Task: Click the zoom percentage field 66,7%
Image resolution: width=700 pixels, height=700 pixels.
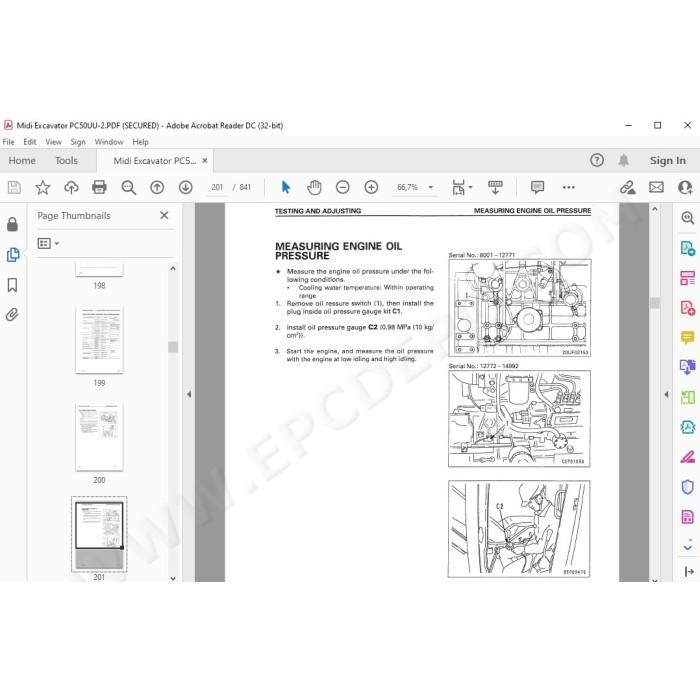Action: pos(408,188)
